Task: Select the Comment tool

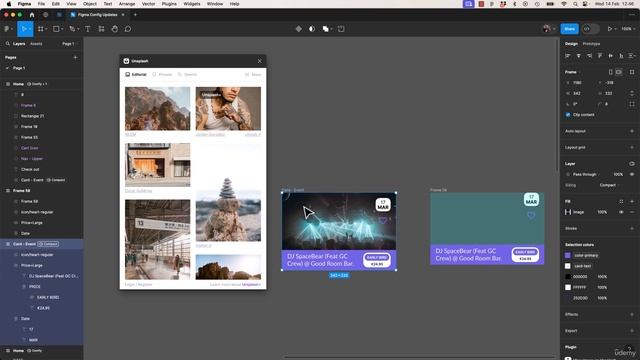Action: click(128, 29)
